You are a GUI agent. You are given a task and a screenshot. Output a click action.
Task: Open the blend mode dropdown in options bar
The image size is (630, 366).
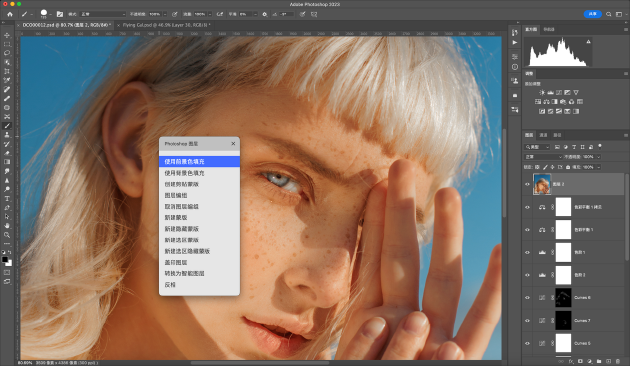(103, 14)
